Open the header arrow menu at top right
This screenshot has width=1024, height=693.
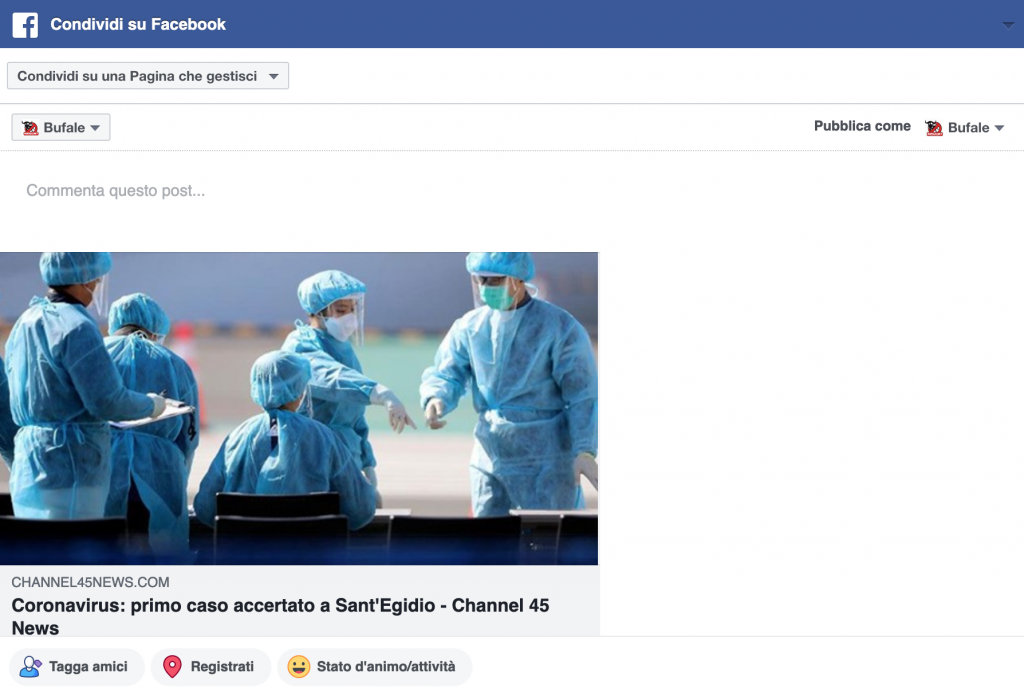pos(1007,24)
